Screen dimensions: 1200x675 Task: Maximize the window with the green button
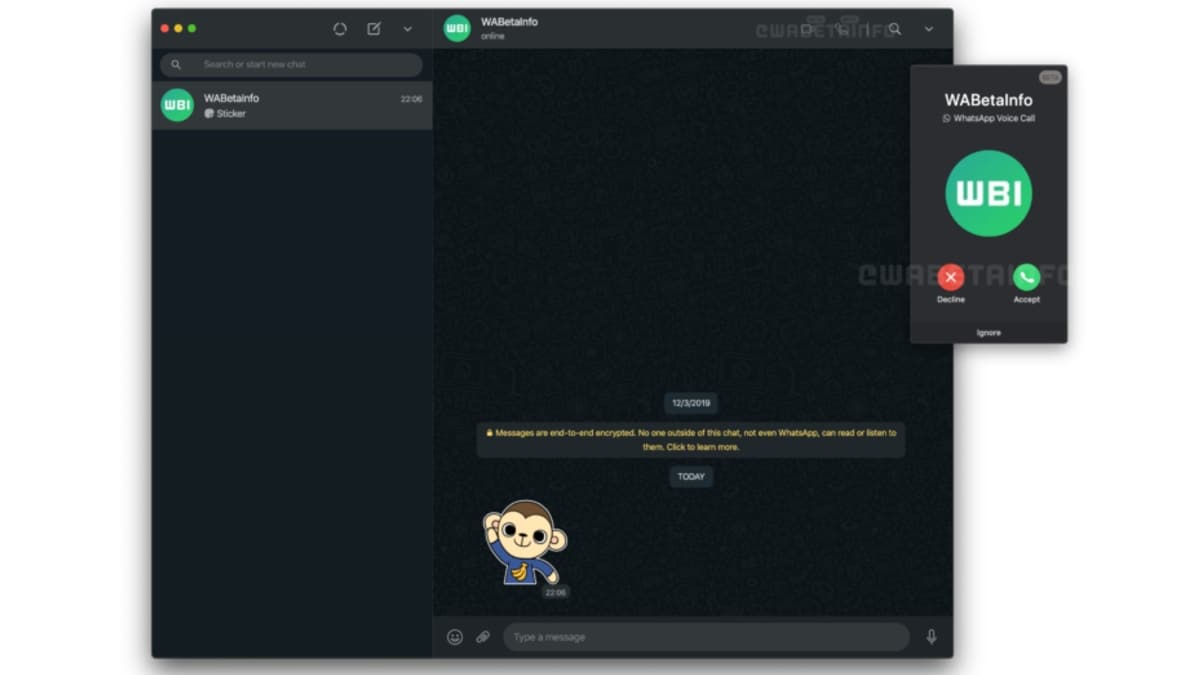(192, 29)
